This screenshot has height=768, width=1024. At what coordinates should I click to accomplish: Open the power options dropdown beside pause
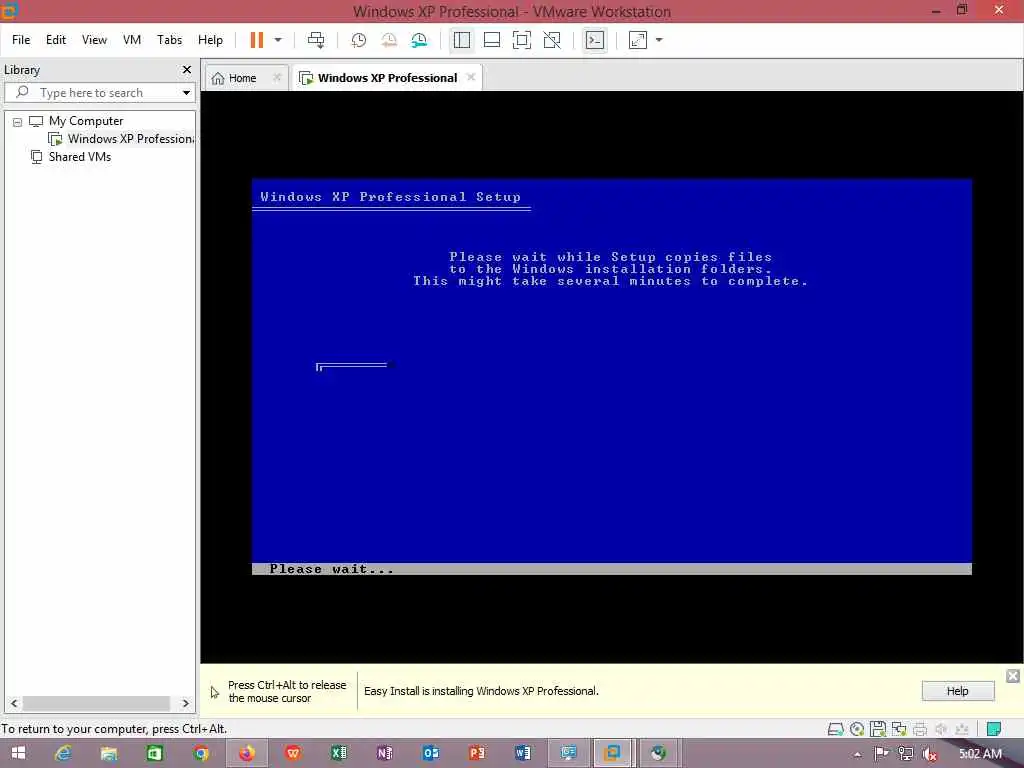[x=278, y=40]
